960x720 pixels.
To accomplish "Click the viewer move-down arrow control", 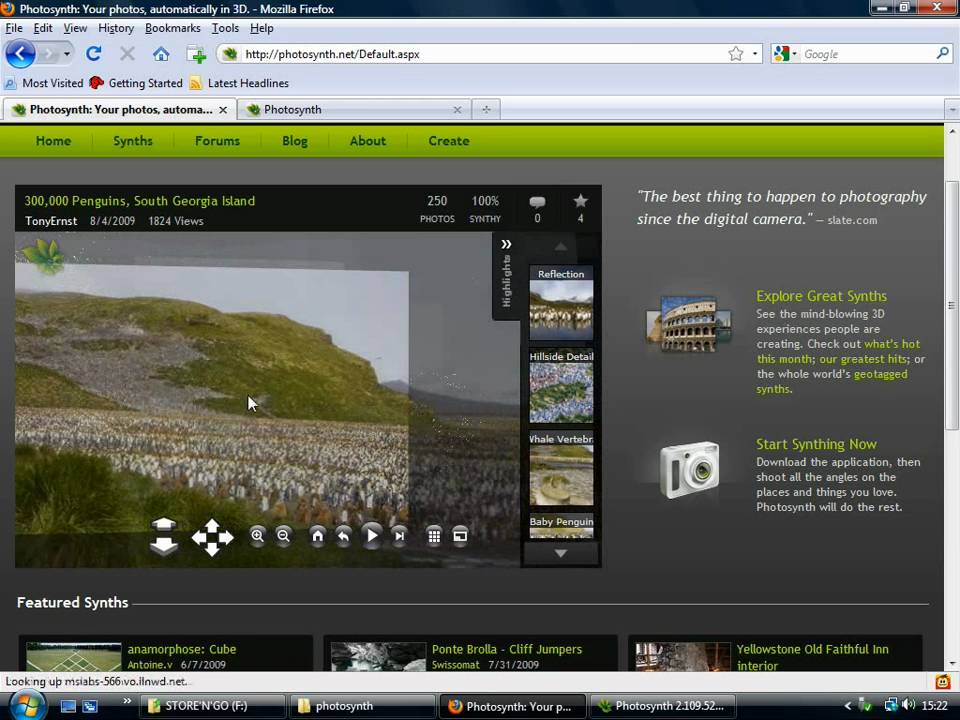I will pyautogui.click(x=163, y=546).
